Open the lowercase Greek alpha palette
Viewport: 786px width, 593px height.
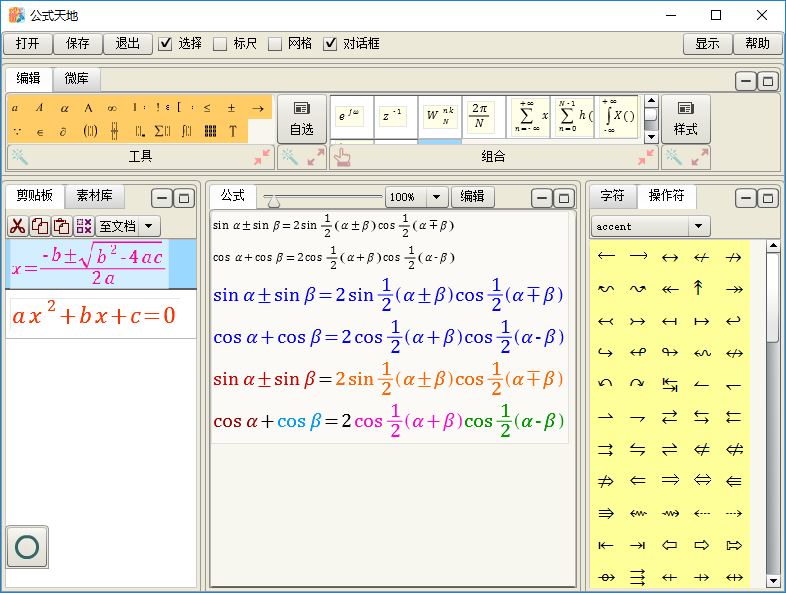coord(64,108)
